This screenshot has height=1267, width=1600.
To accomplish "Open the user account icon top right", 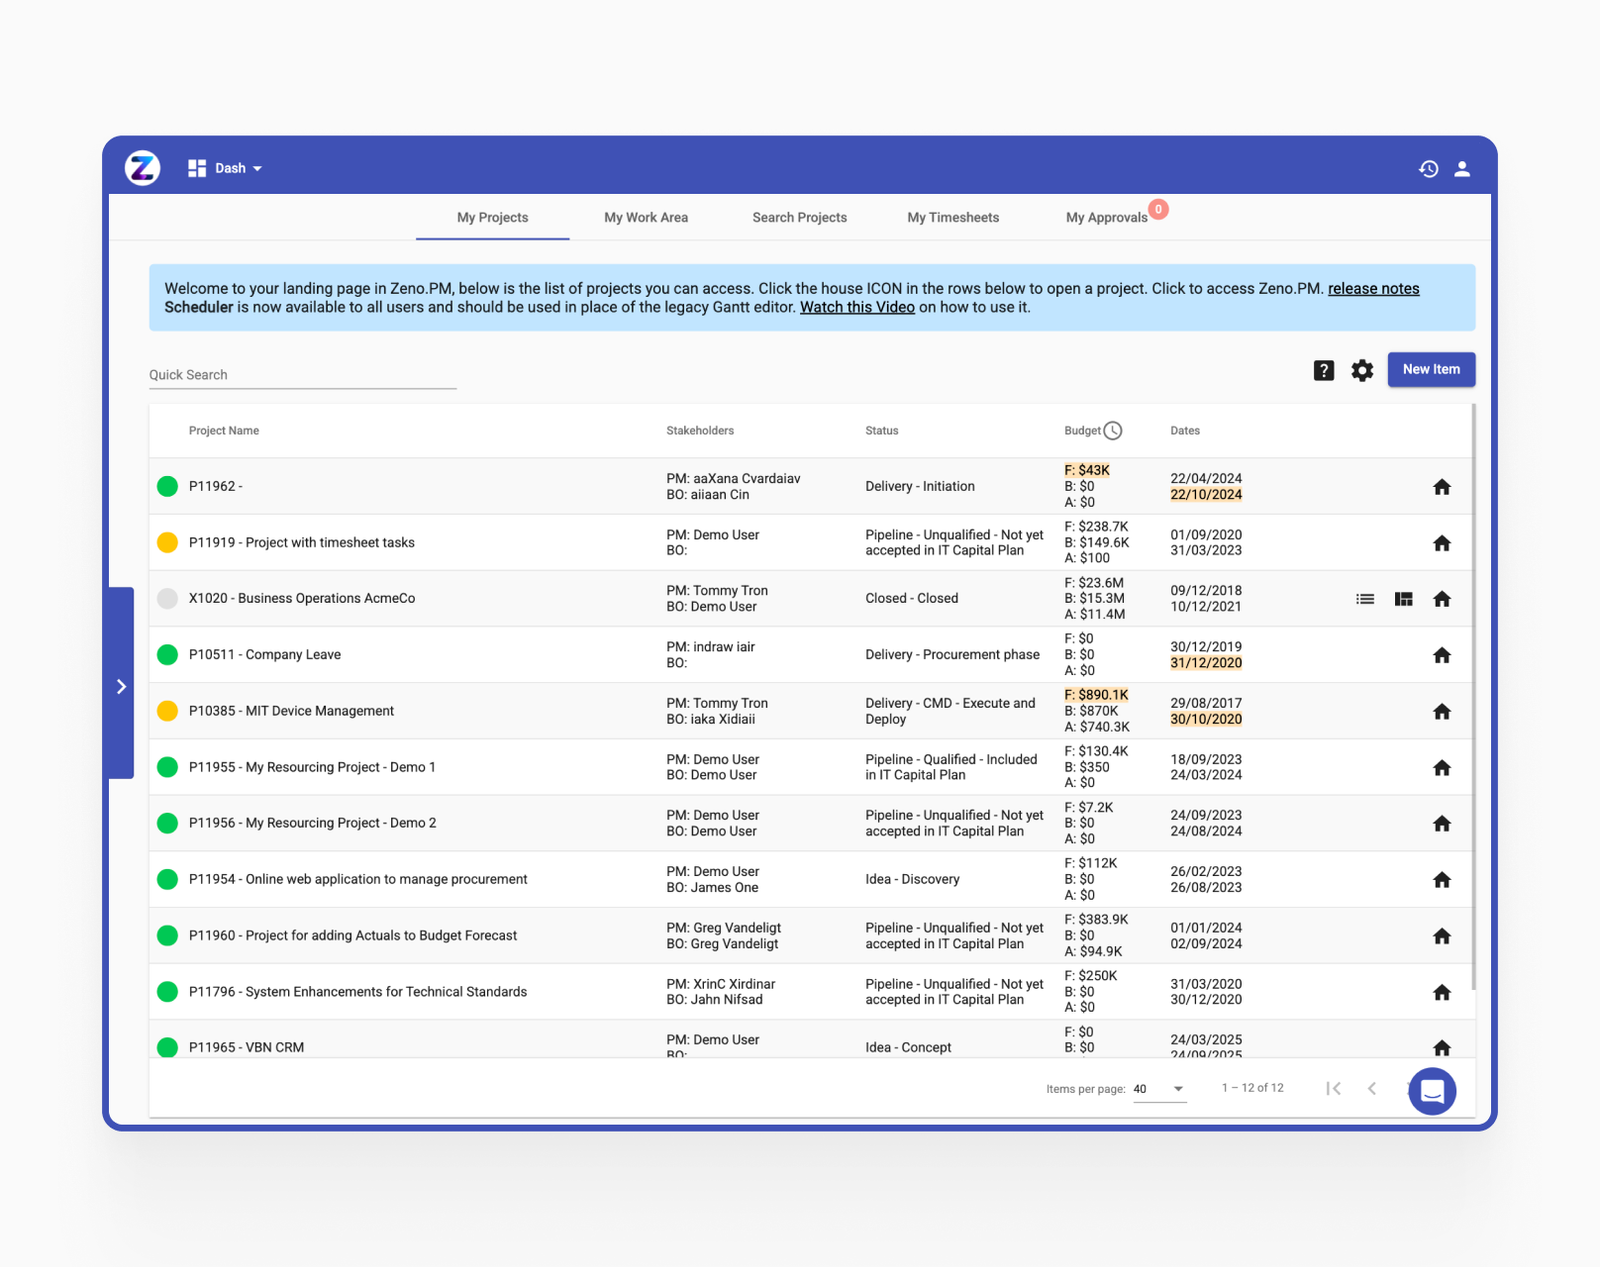I will coord(1462,169).
